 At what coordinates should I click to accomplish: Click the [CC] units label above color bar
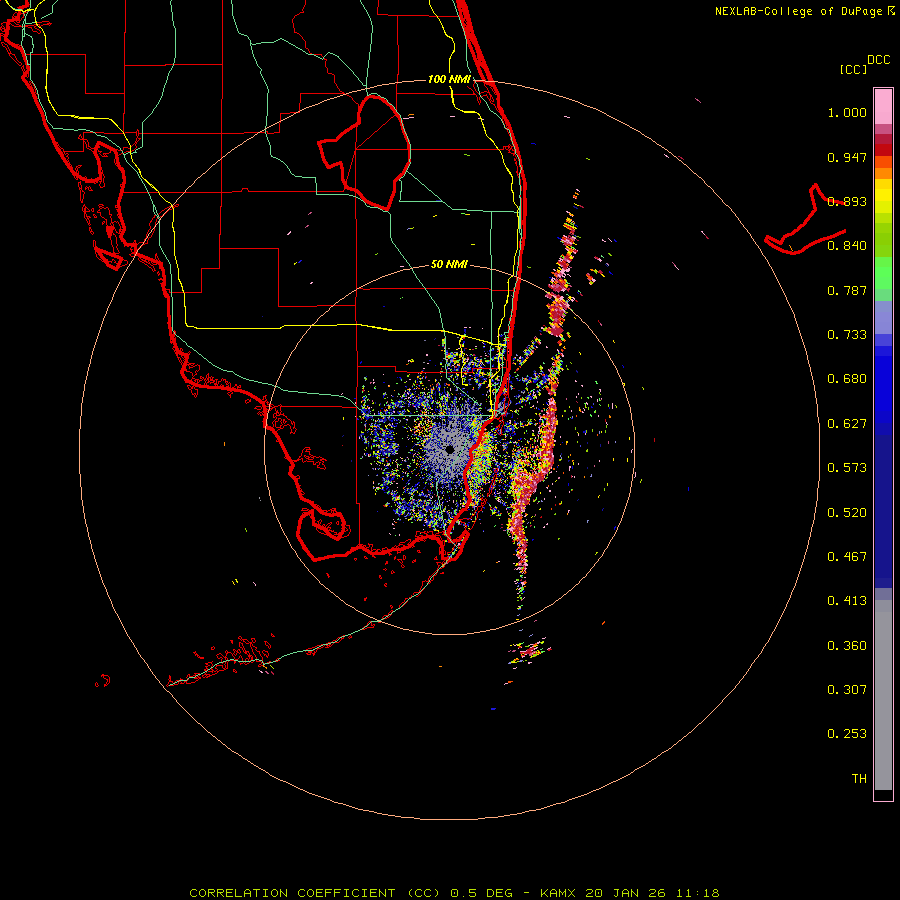pos(853,69)
